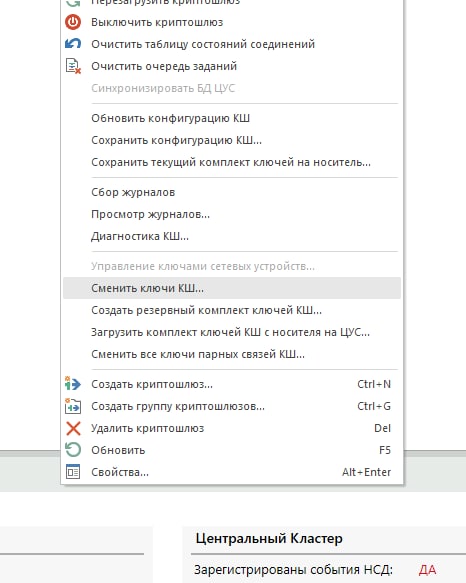Select Удалить криптошлюз menu text
Image resolution: width=466 pixels, height=583 pixels.
pyautogui.click(x=148, y=428)
